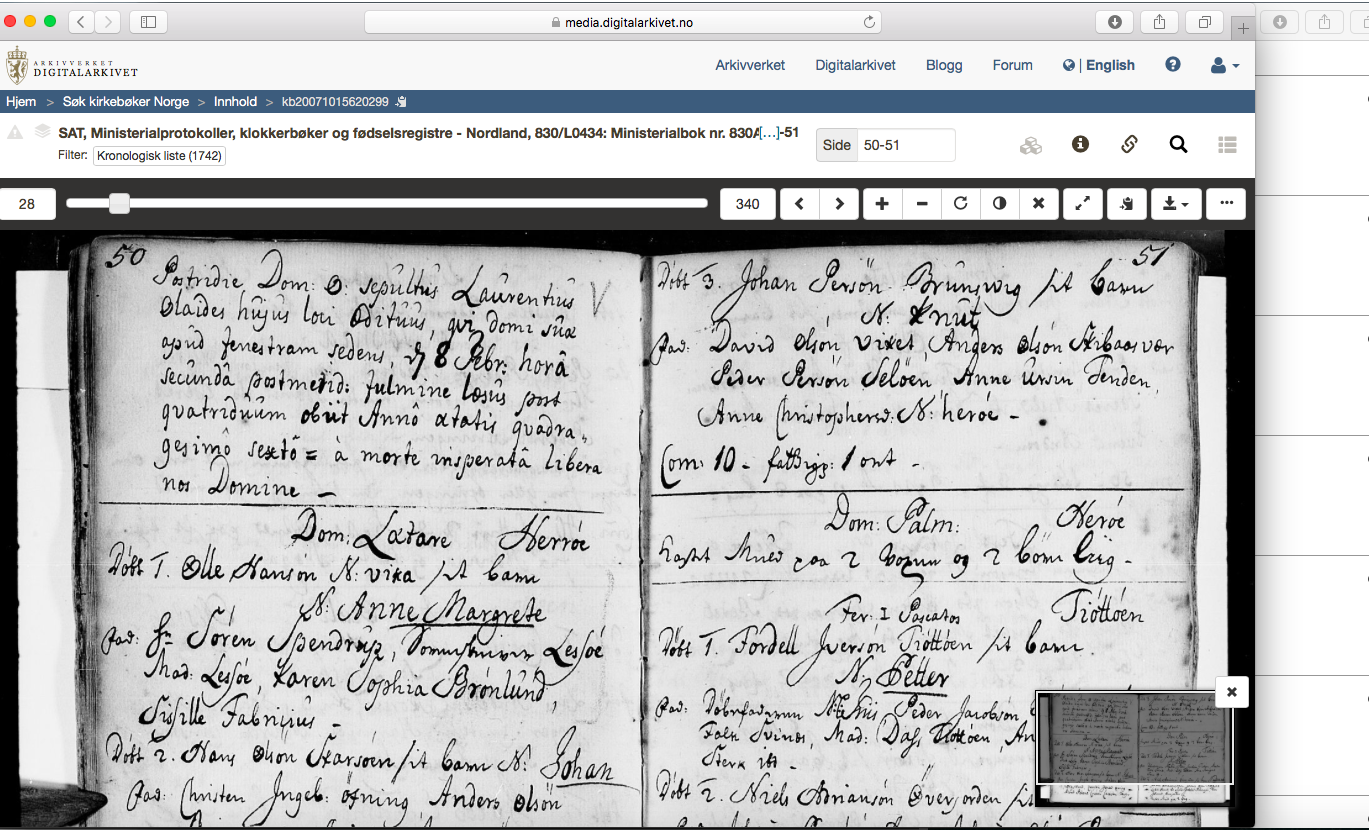
Task: Expand the user account menu
Action: pos(1225,65)
